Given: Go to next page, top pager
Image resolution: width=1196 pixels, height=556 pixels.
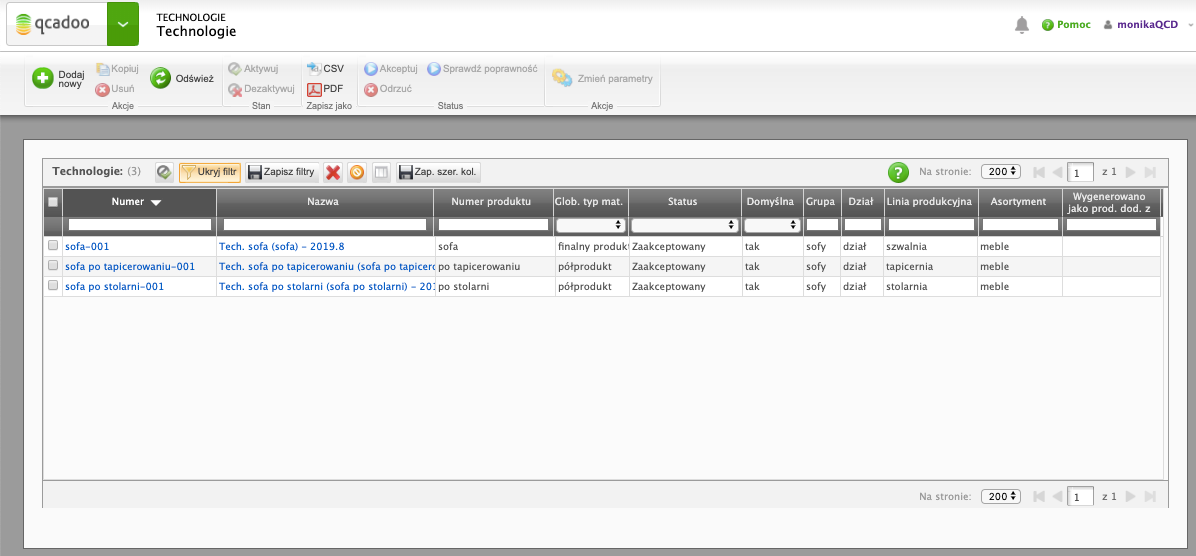Looking at the screenshot, I should (x=1130, y=172).
